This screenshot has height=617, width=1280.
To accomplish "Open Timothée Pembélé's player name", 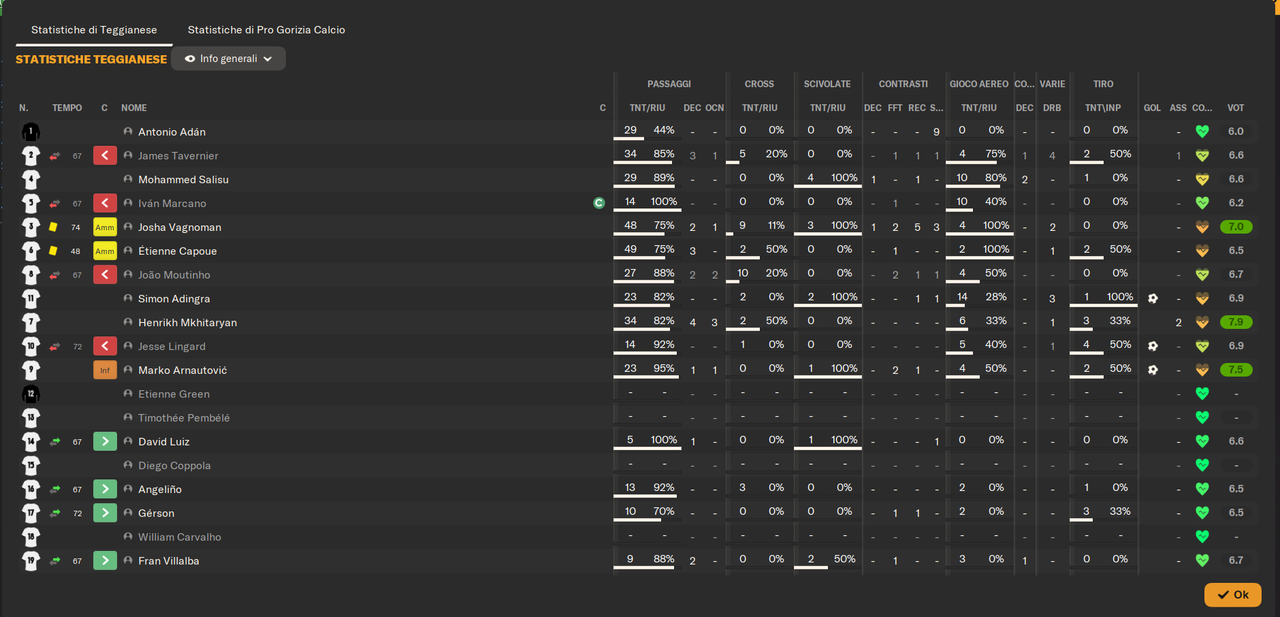I will coord(184,418).
